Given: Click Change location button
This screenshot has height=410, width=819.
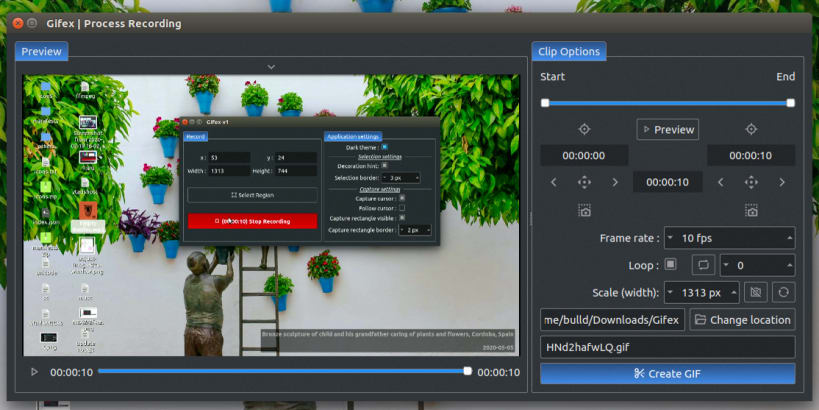Looking at the screenshot, I should coord(742,320).
